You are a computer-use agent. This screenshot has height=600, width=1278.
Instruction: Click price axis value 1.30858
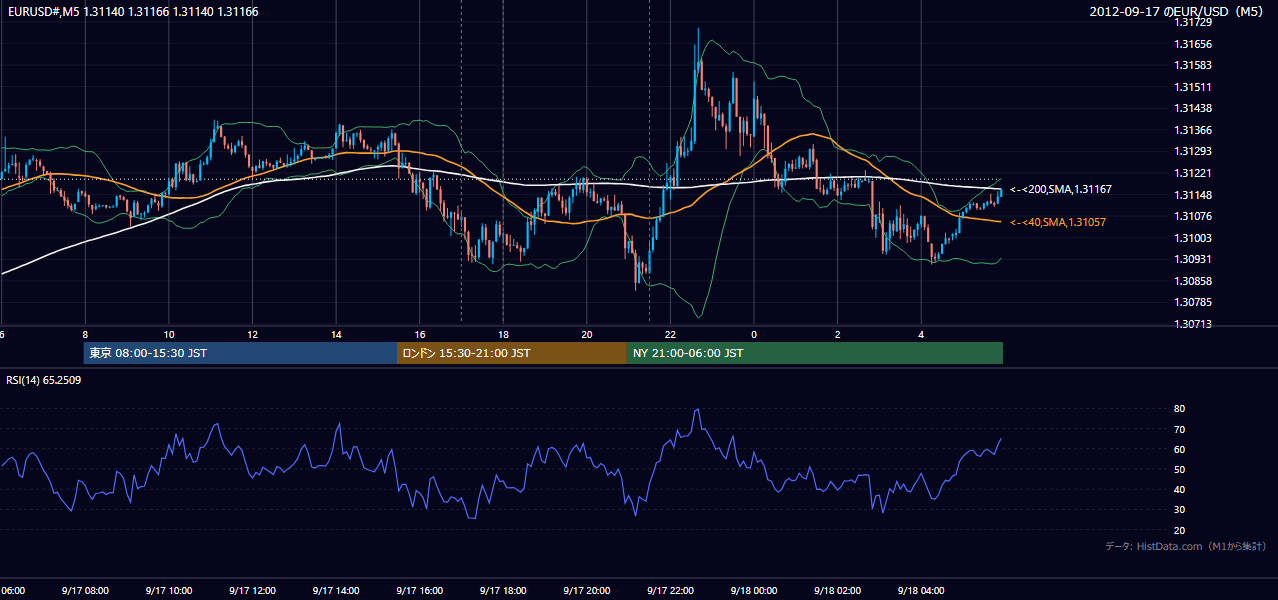[x=1193, y=281]
